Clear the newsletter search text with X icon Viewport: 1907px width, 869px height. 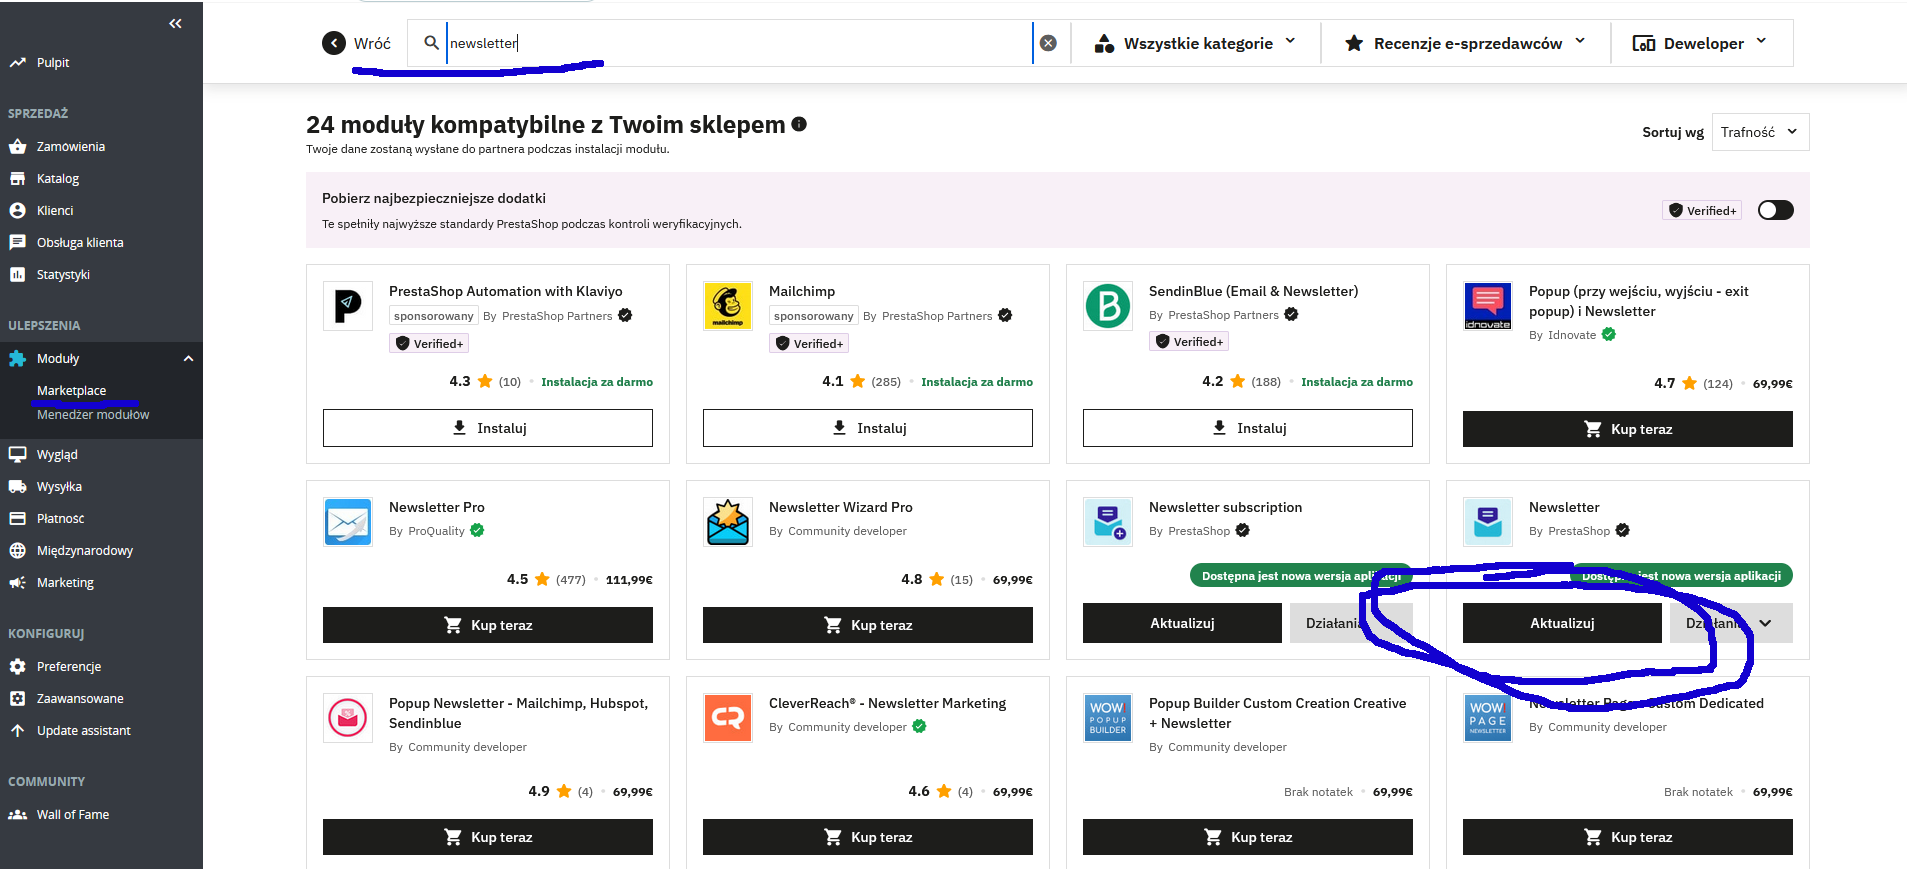[1048, 43]
